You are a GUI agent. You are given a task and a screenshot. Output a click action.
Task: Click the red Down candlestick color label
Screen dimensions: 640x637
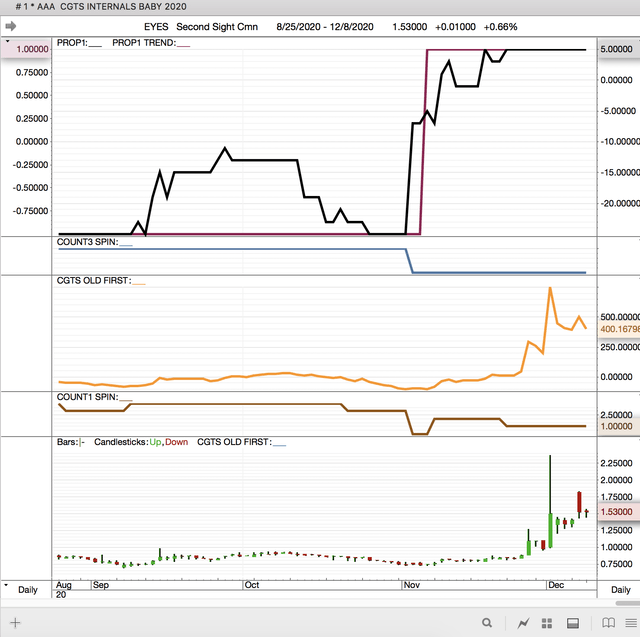click(x=176, y=442)
